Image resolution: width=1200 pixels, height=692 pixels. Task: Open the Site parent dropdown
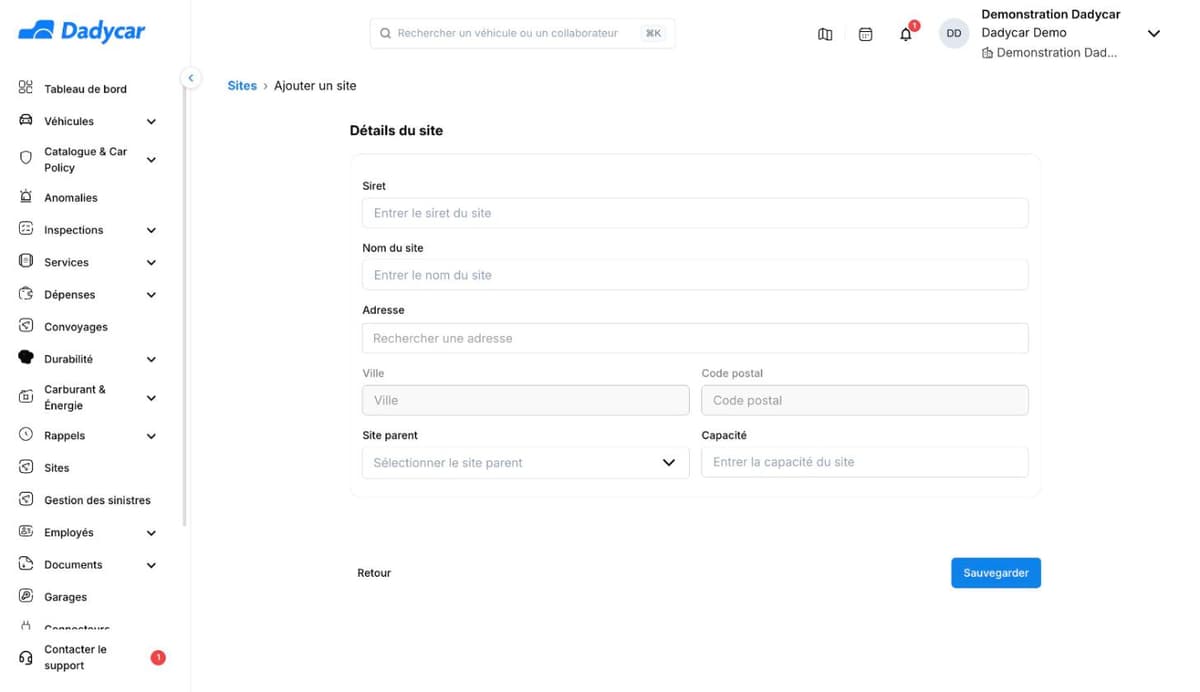pos(525,462)
